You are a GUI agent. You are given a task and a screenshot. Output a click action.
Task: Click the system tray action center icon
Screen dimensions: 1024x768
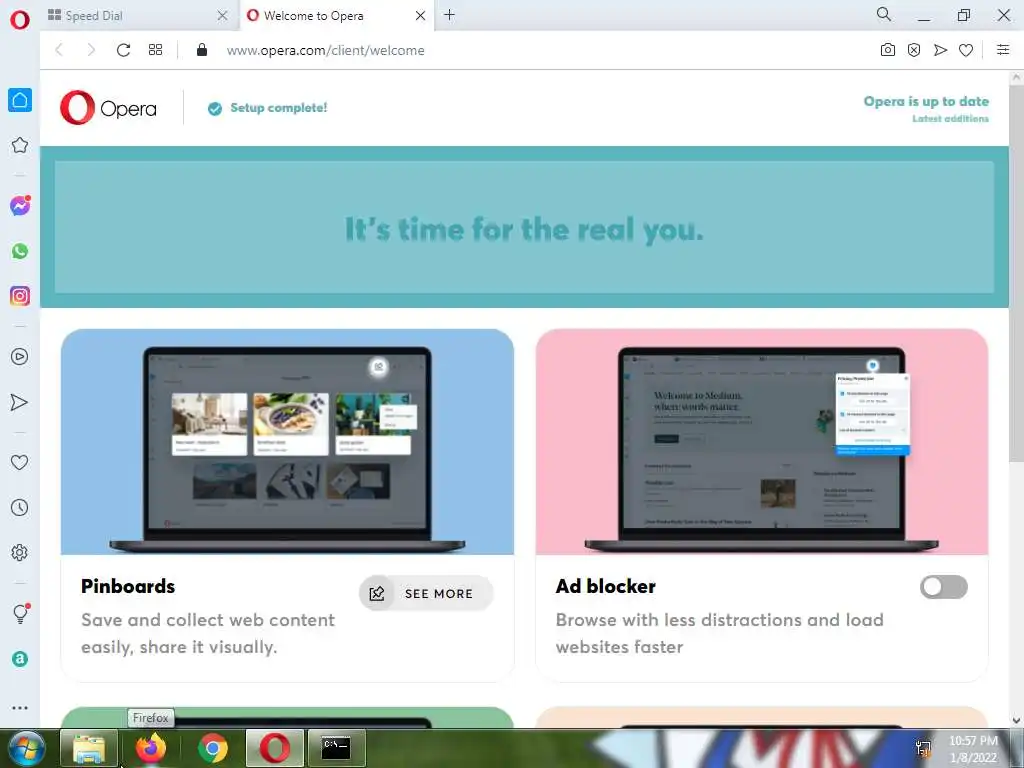pyautogui.click(x=923, y=748)
